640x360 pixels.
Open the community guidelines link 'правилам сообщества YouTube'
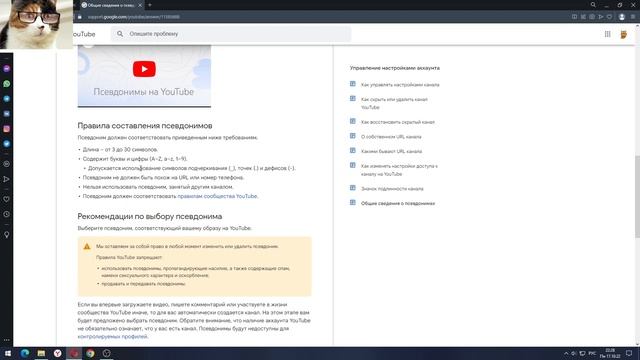pyautogui.click(x=217, y=196)
